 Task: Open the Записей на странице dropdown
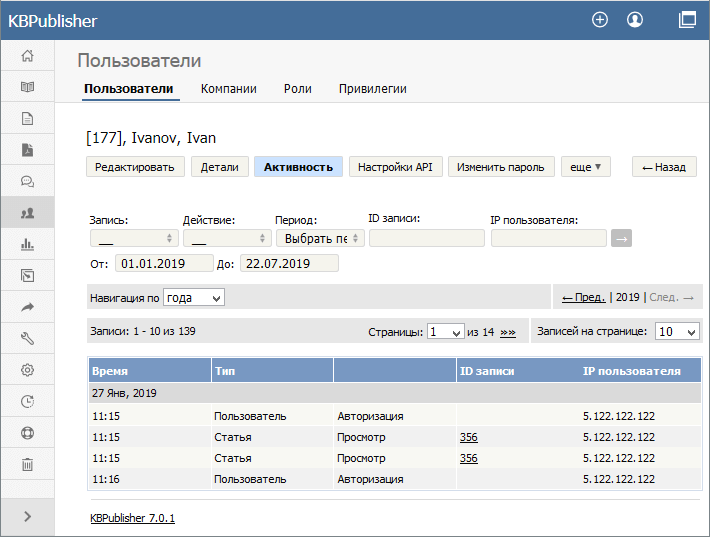(x=678, y=332)
